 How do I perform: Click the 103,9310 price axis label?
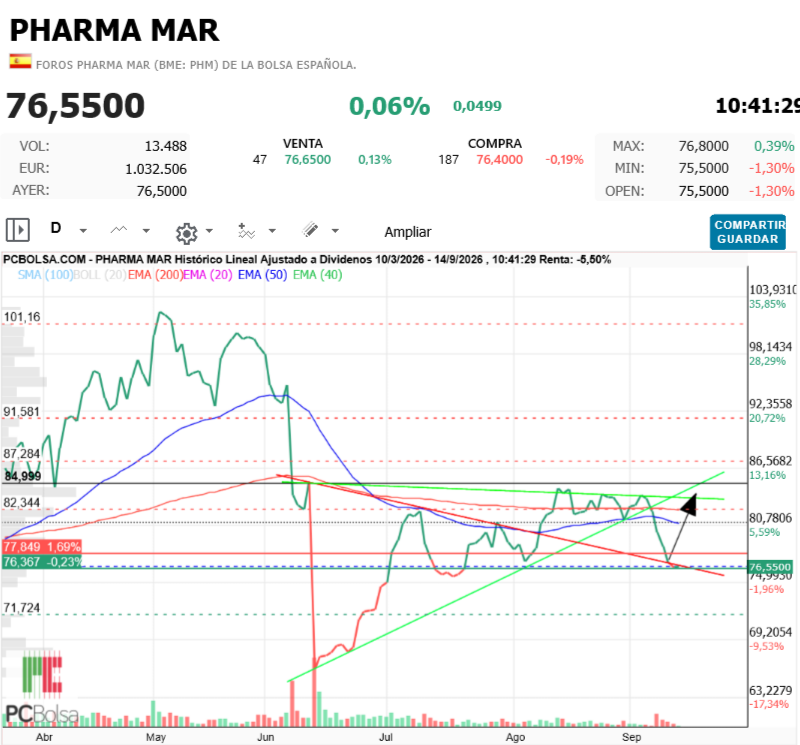tap(772, 290)
